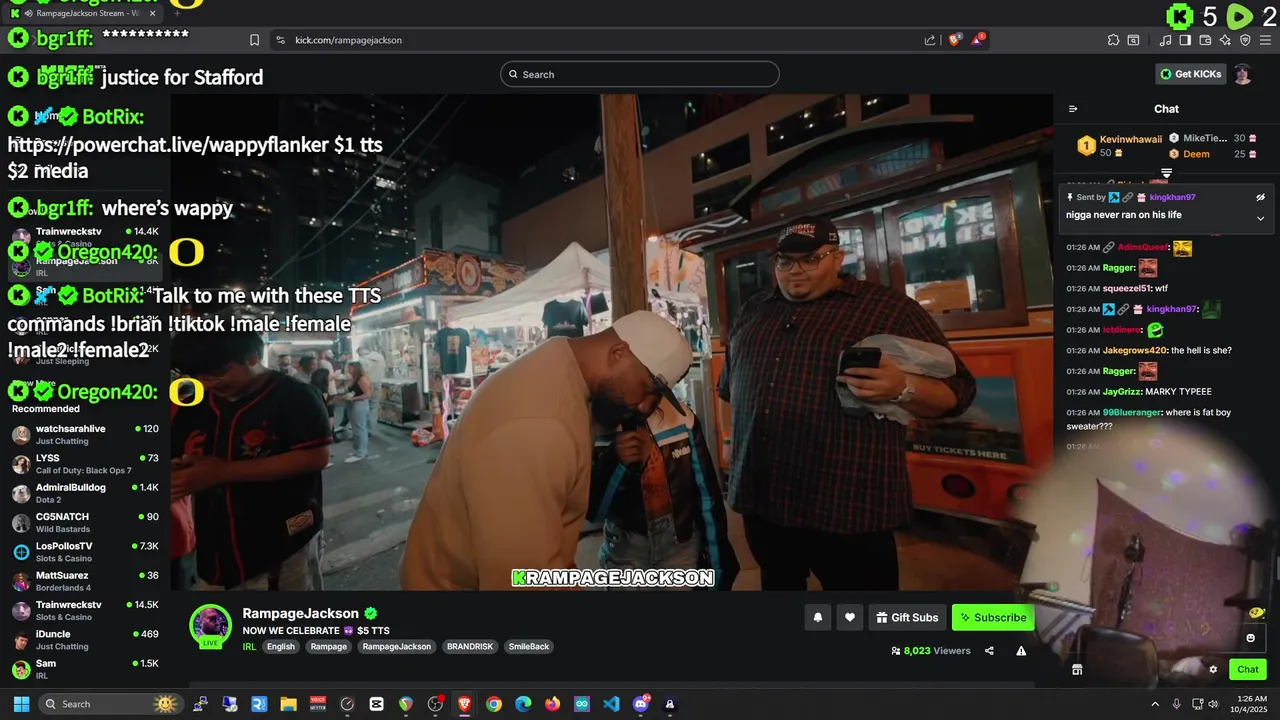Open iDuncle channel in sidebar
Viewport: 1280px width, 720px height.
point(85,639)
